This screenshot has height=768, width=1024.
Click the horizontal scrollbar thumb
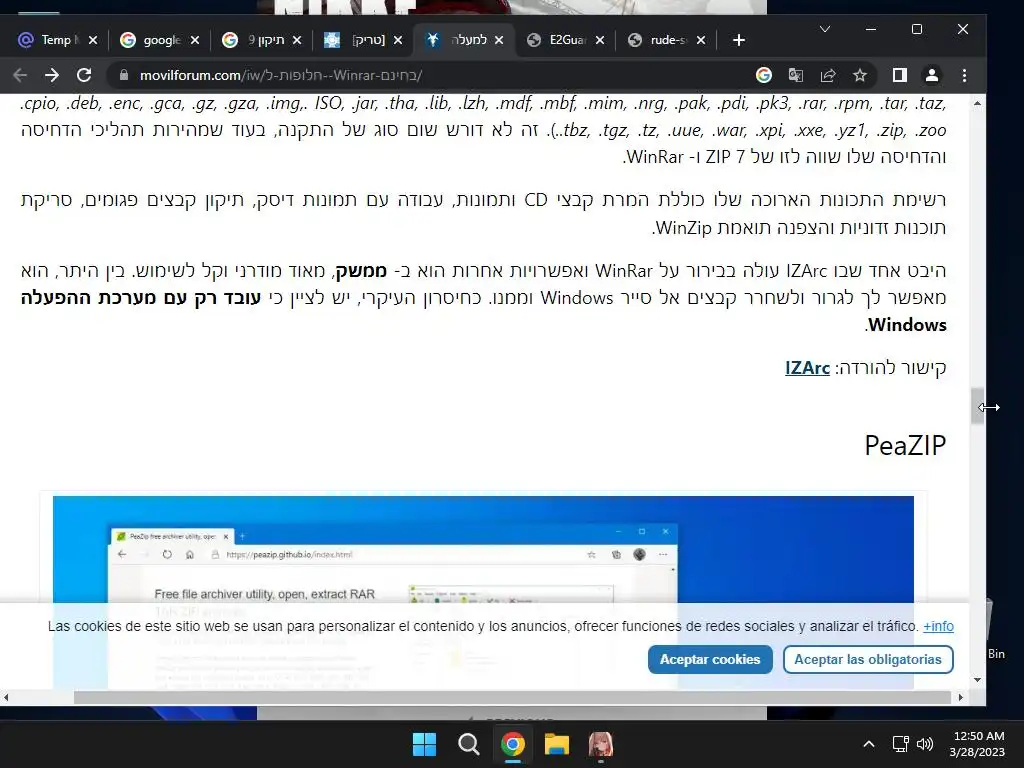tap(512, 697)
